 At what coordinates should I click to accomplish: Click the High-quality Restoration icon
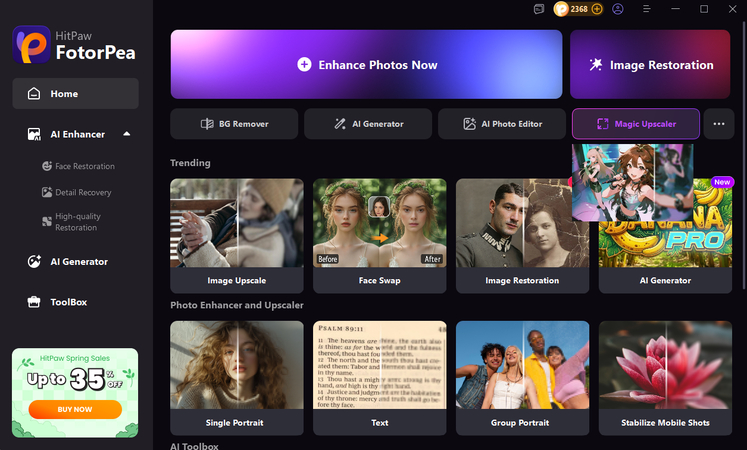point(47,221)
